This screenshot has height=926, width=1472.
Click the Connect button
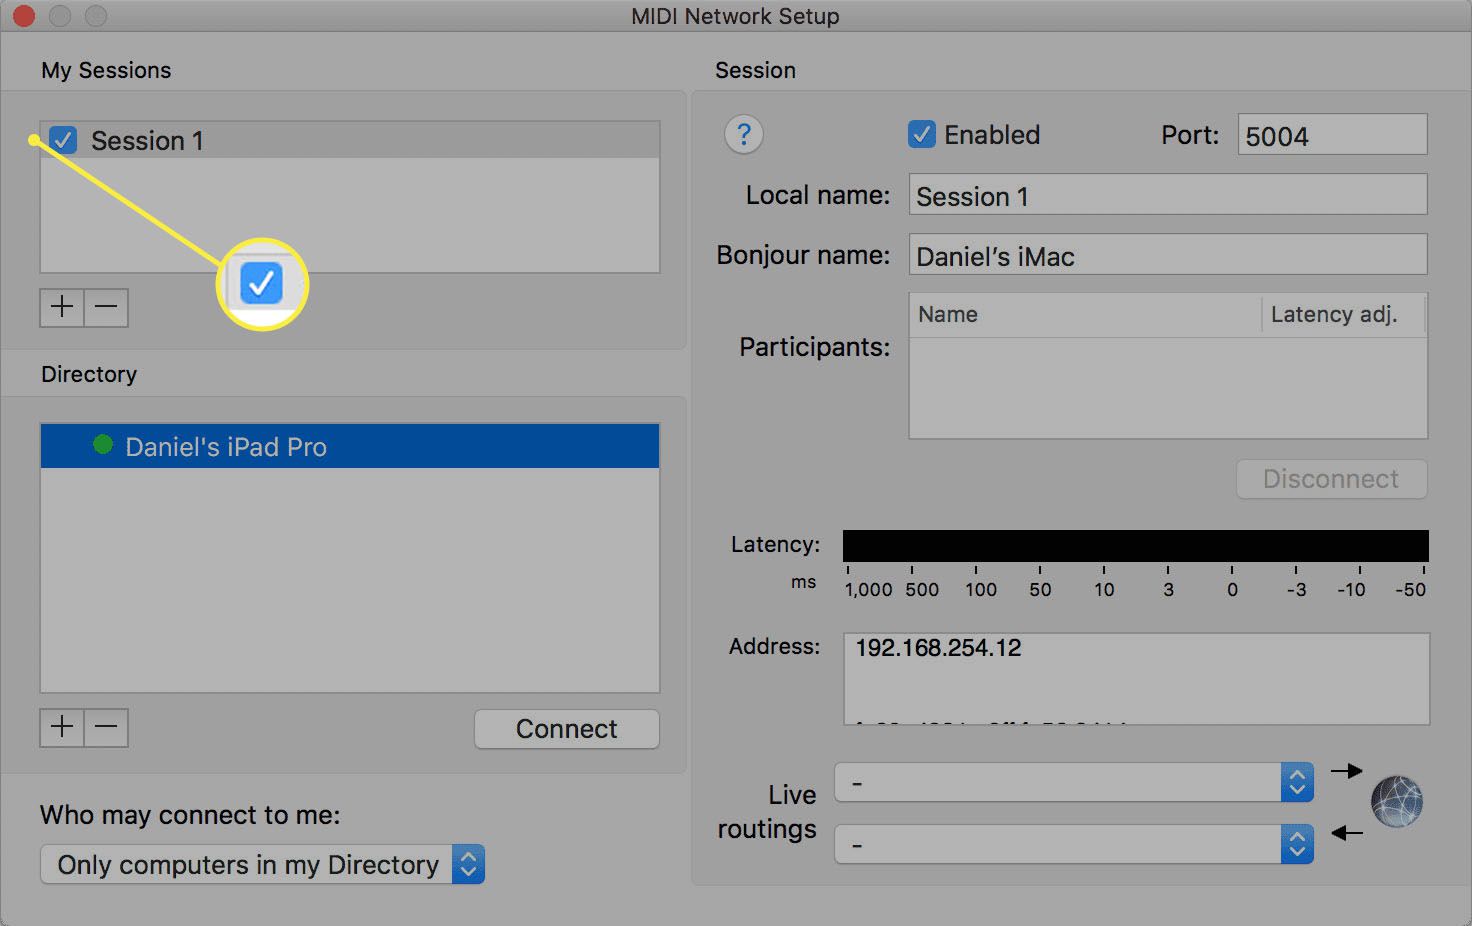566,729
